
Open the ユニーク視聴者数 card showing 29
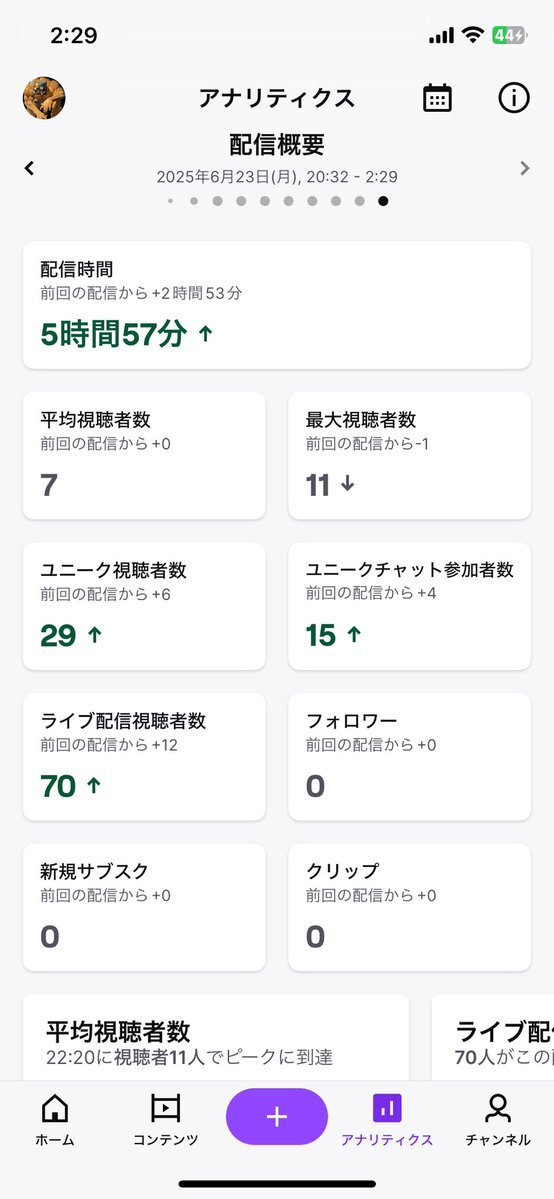145,606
